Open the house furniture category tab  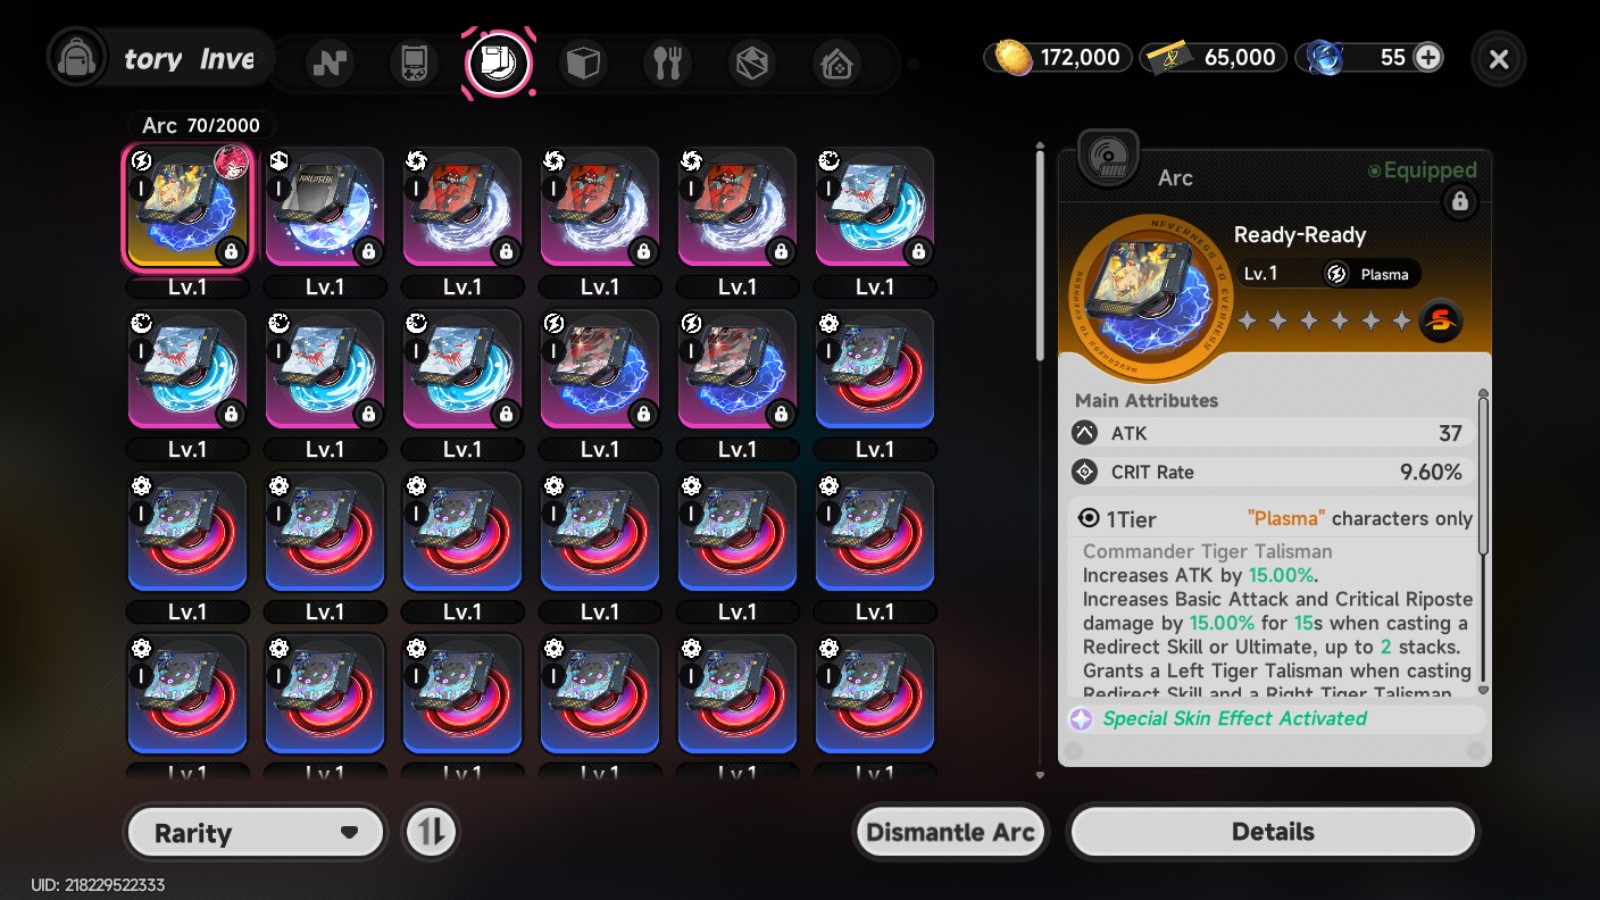(x=836, y=64)
